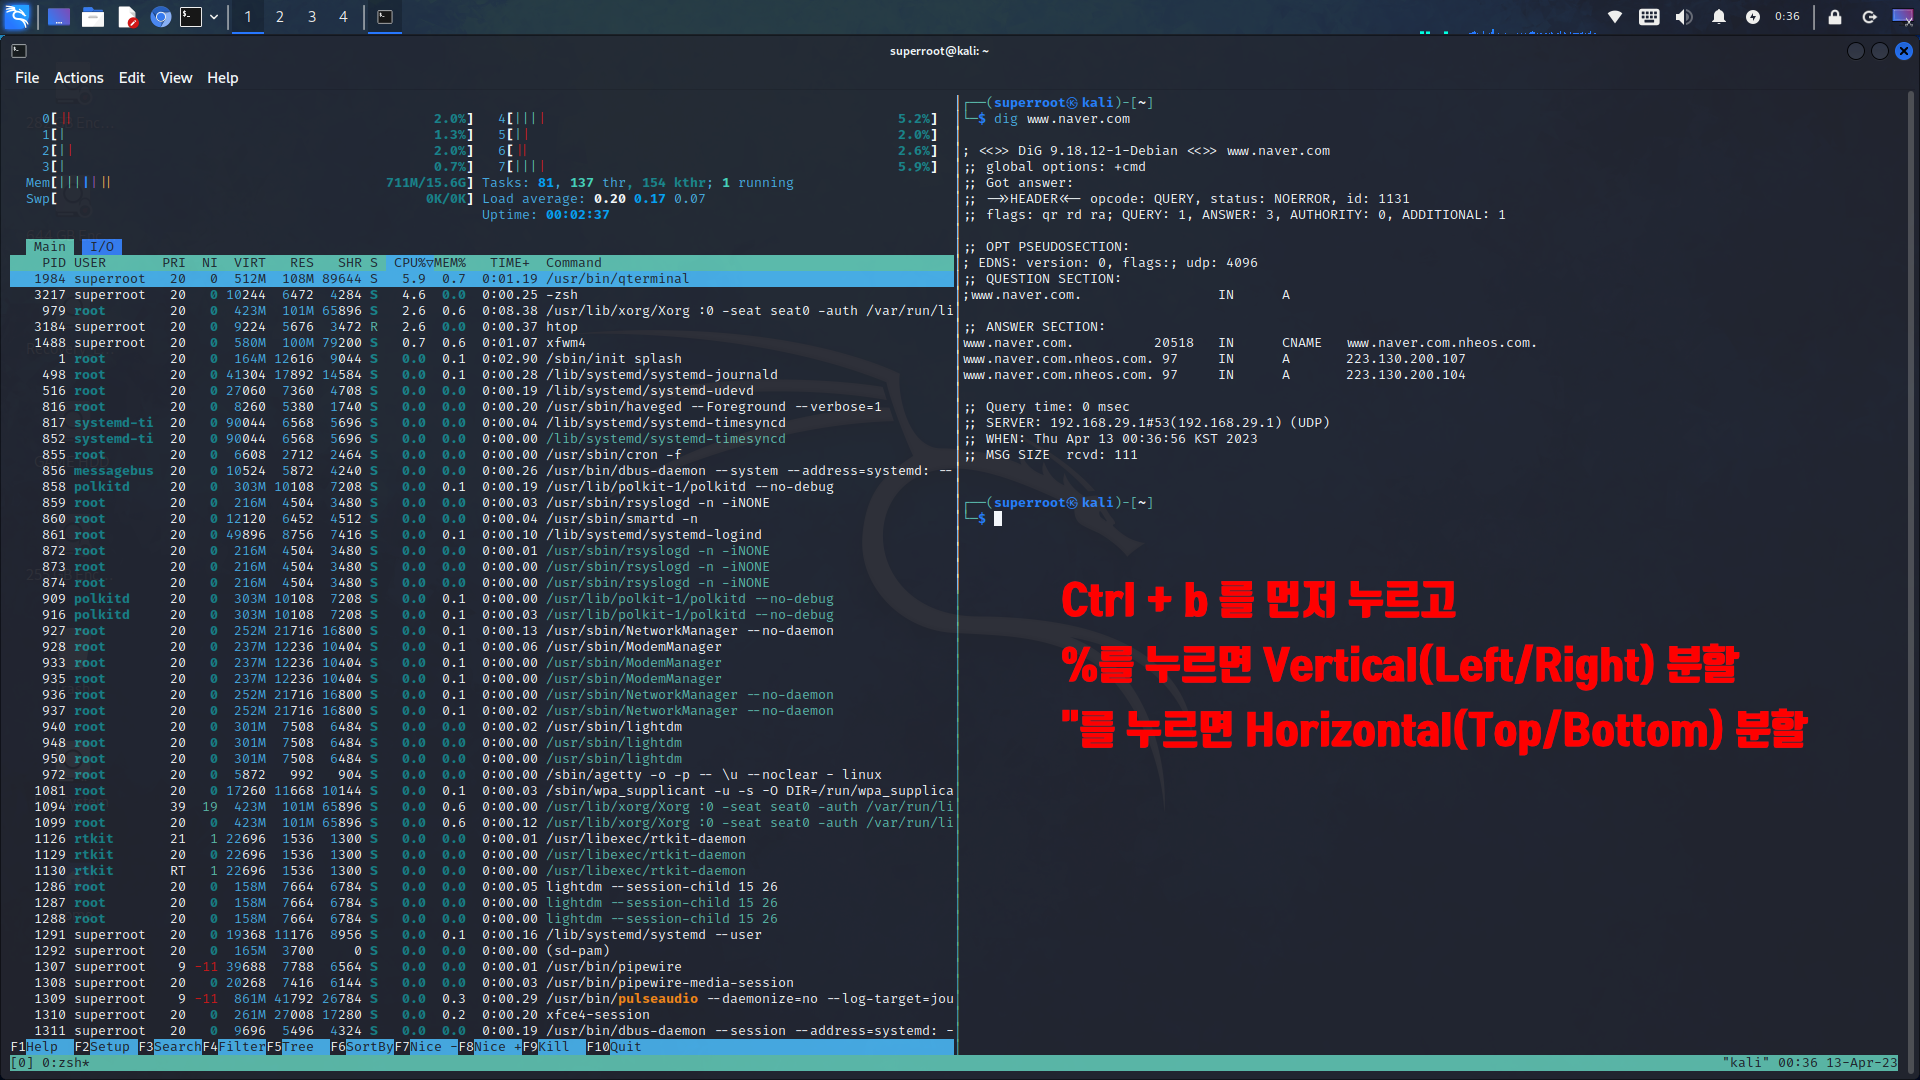The image size is (1920, 1080).
Task: Switch to workspace 4
Action: click(343, 17)
